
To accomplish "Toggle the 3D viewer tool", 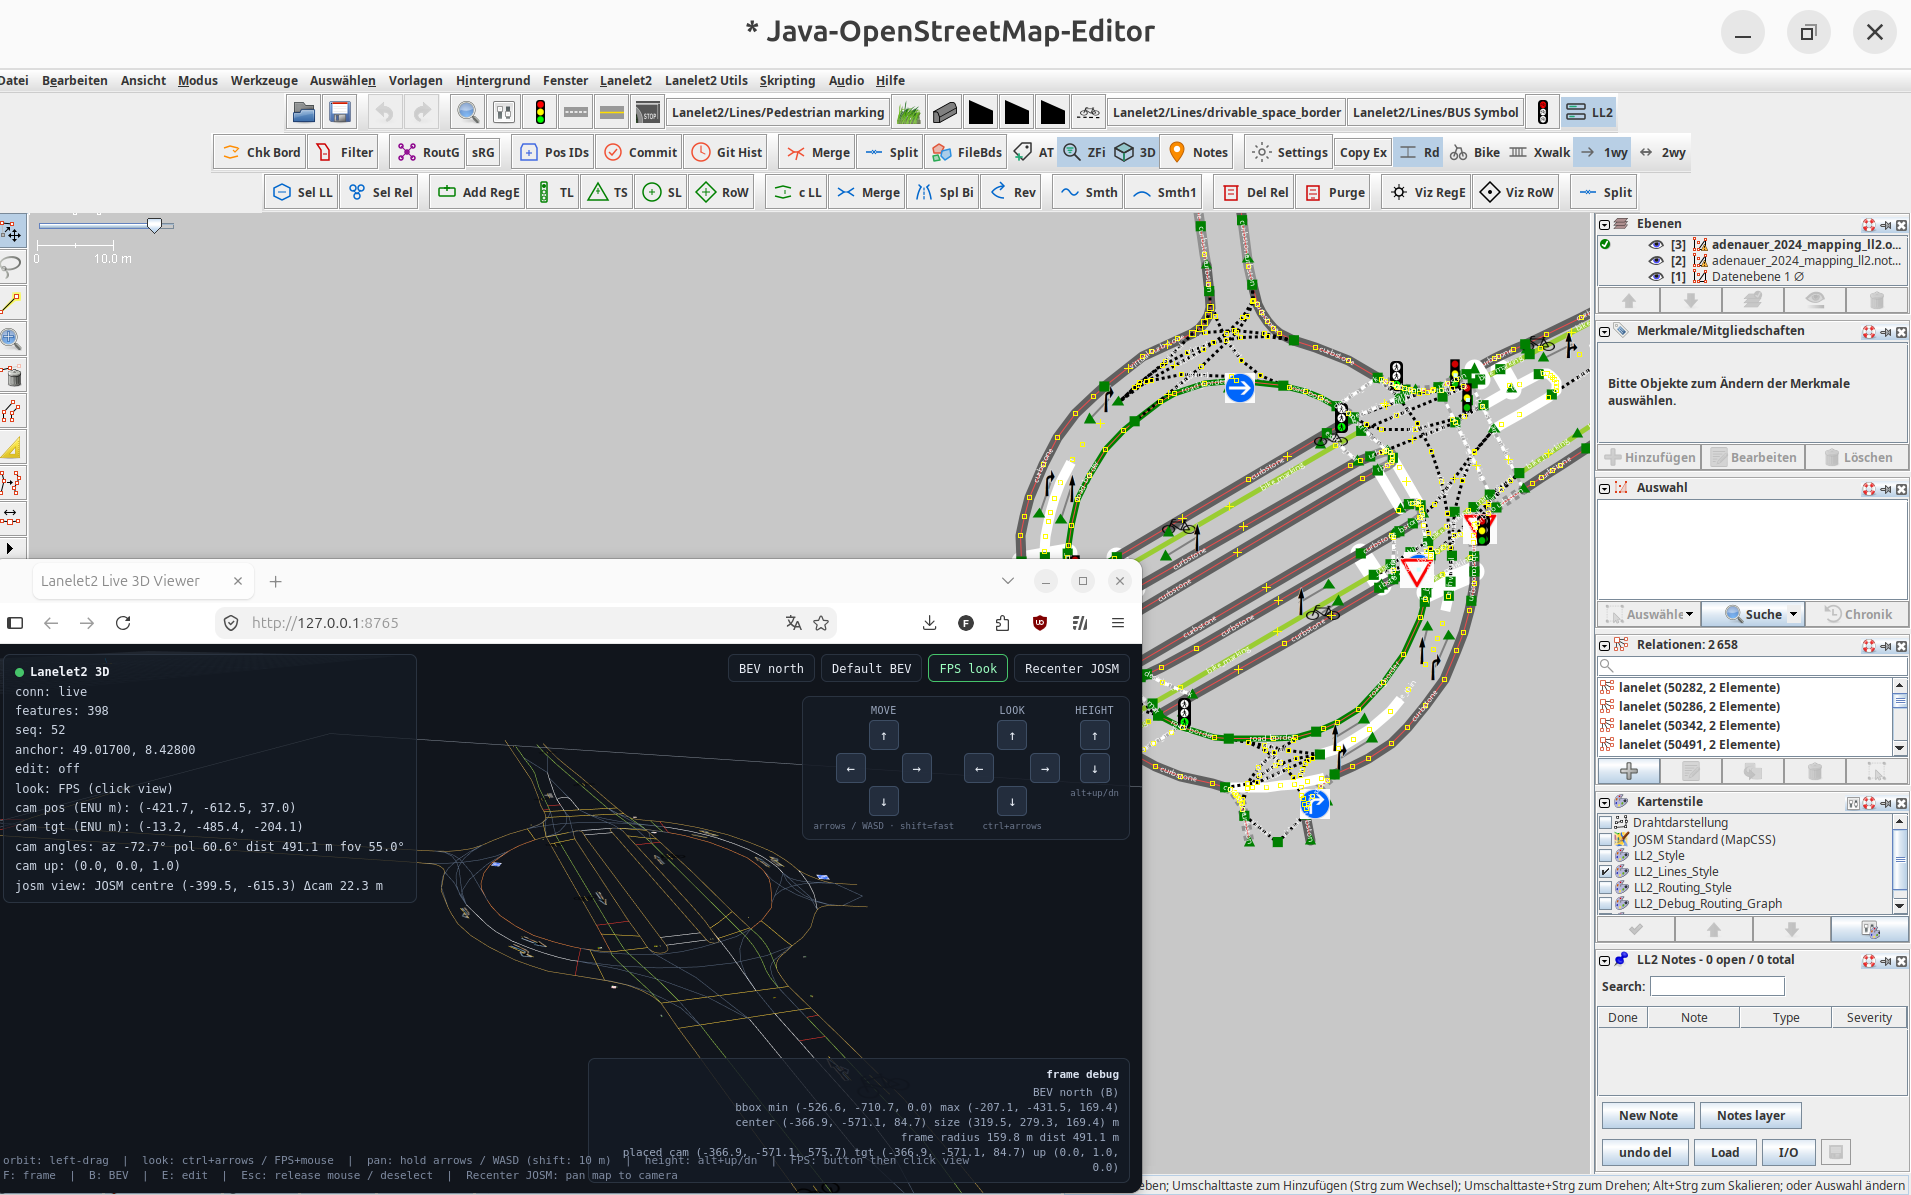I will [1135, 152].
